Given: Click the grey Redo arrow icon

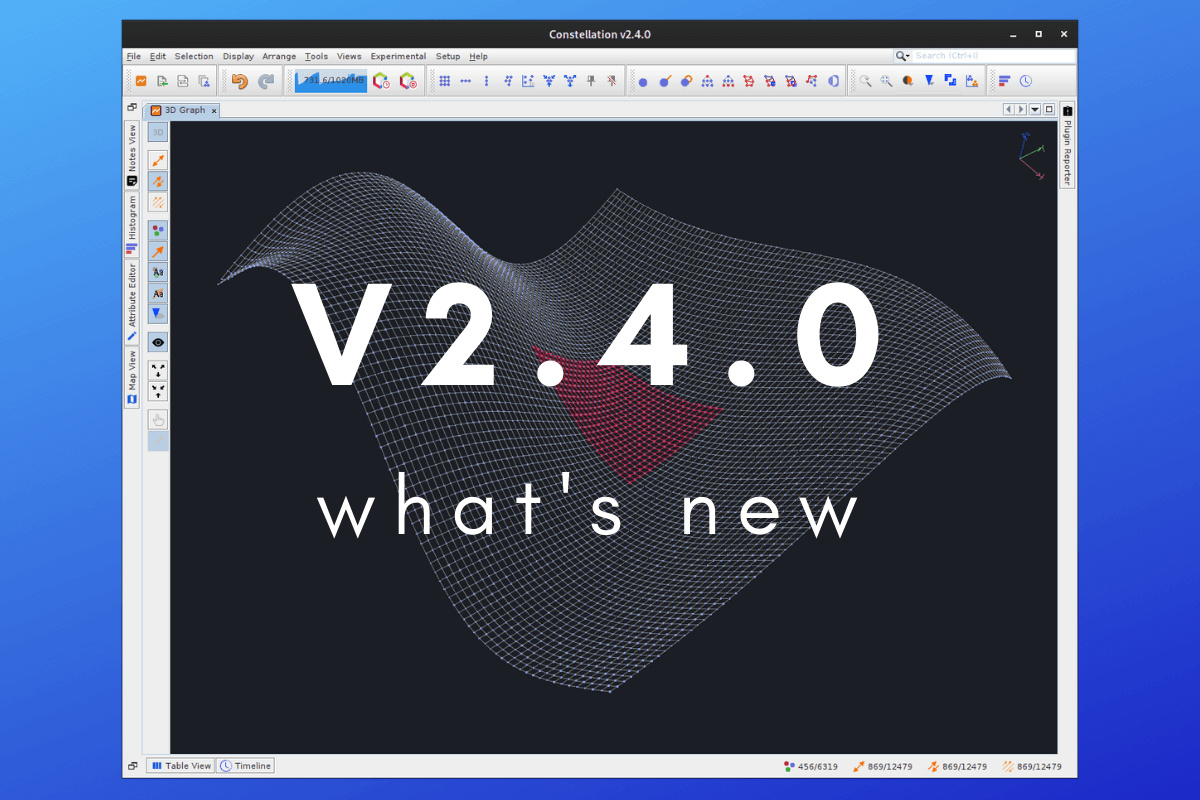Looking at the screenshot, I should (x=265, y=82).
